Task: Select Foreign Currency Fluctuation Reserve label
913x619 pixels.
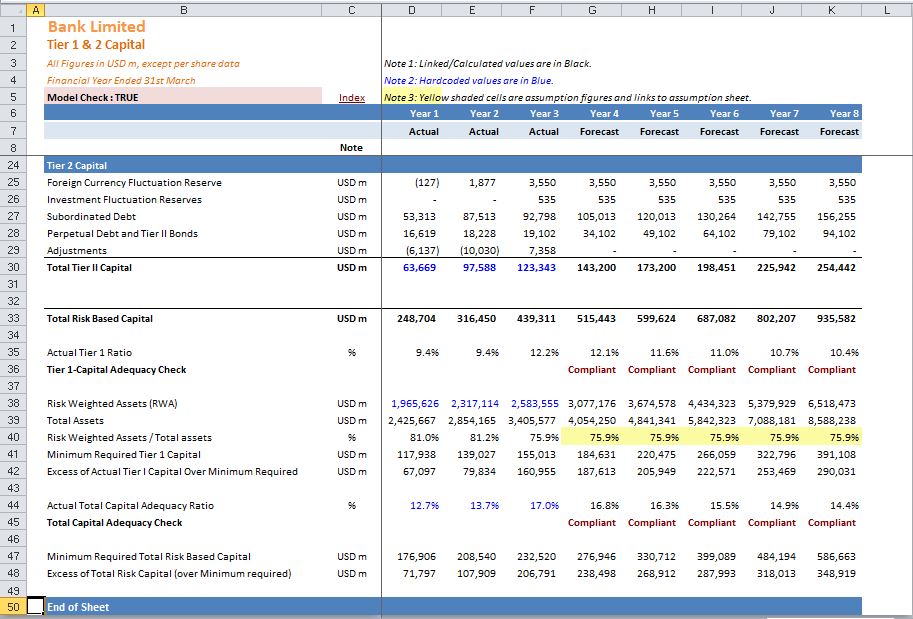Action: click(135, 183)
